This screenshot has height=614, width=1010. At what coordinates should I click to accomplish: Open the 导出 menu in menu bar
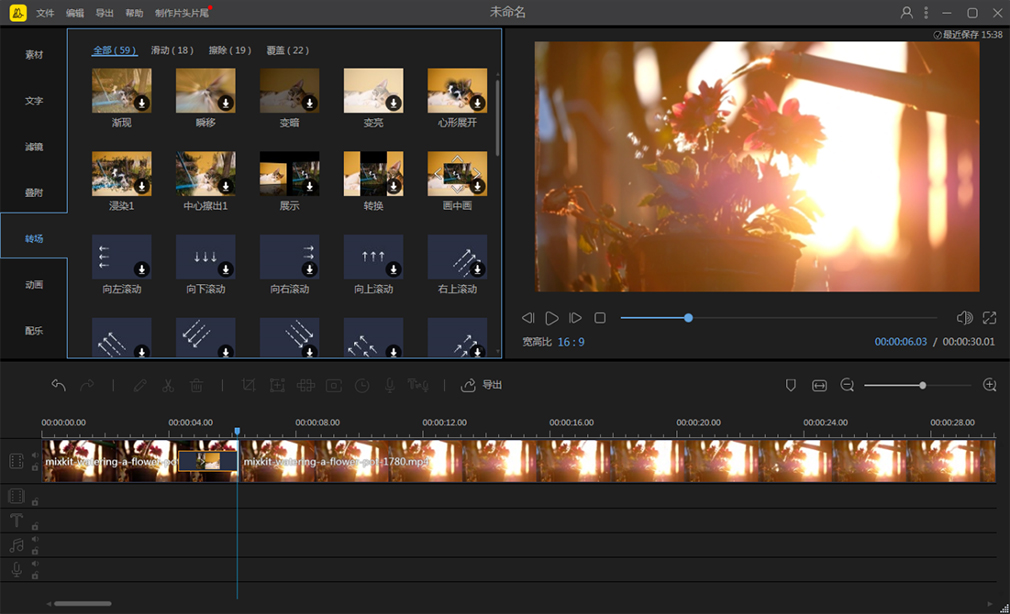[104, 13]
